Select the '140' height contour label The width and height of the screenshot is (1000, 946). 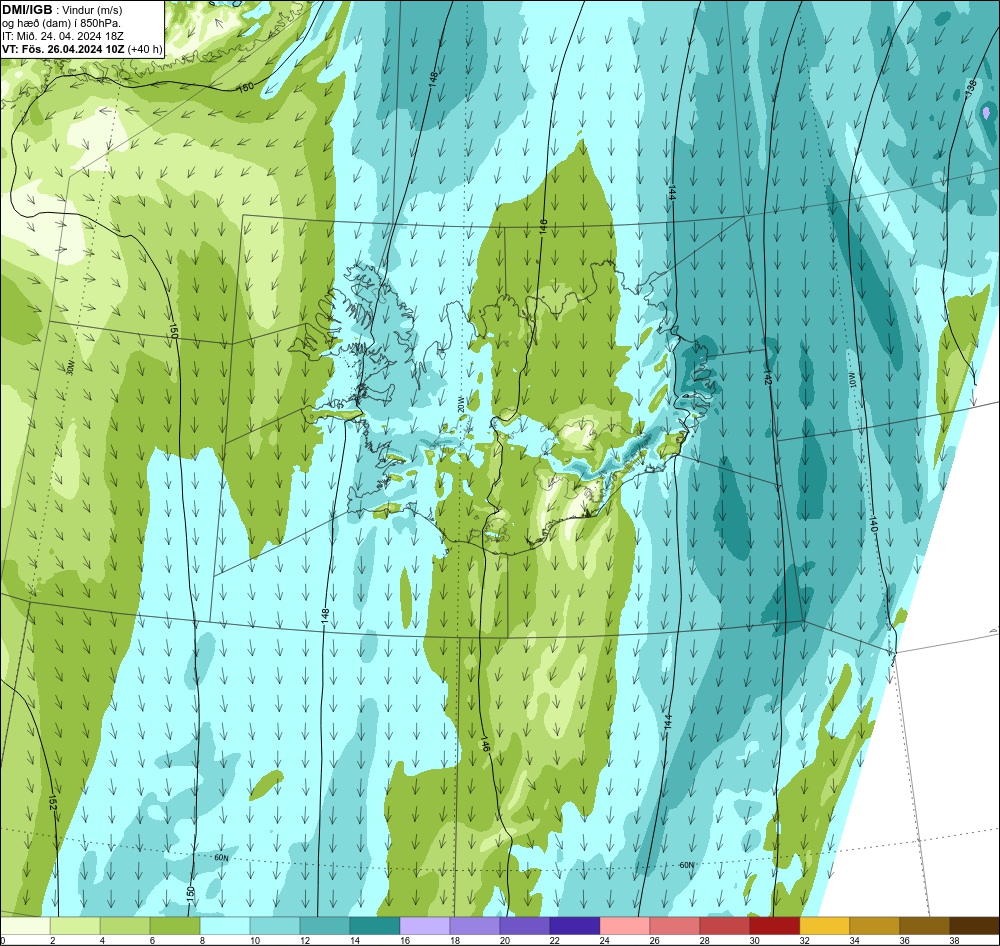(873, 524)
